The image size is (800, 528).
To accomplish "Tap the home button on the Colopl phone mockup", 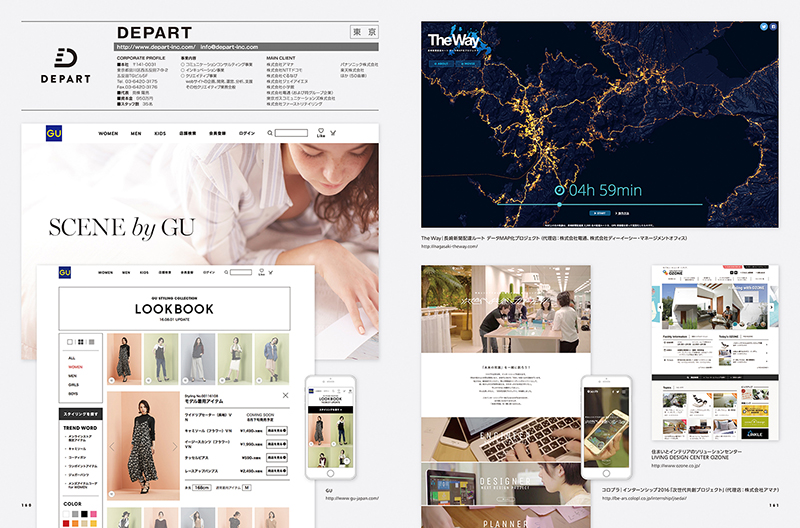I will (606, 473).
